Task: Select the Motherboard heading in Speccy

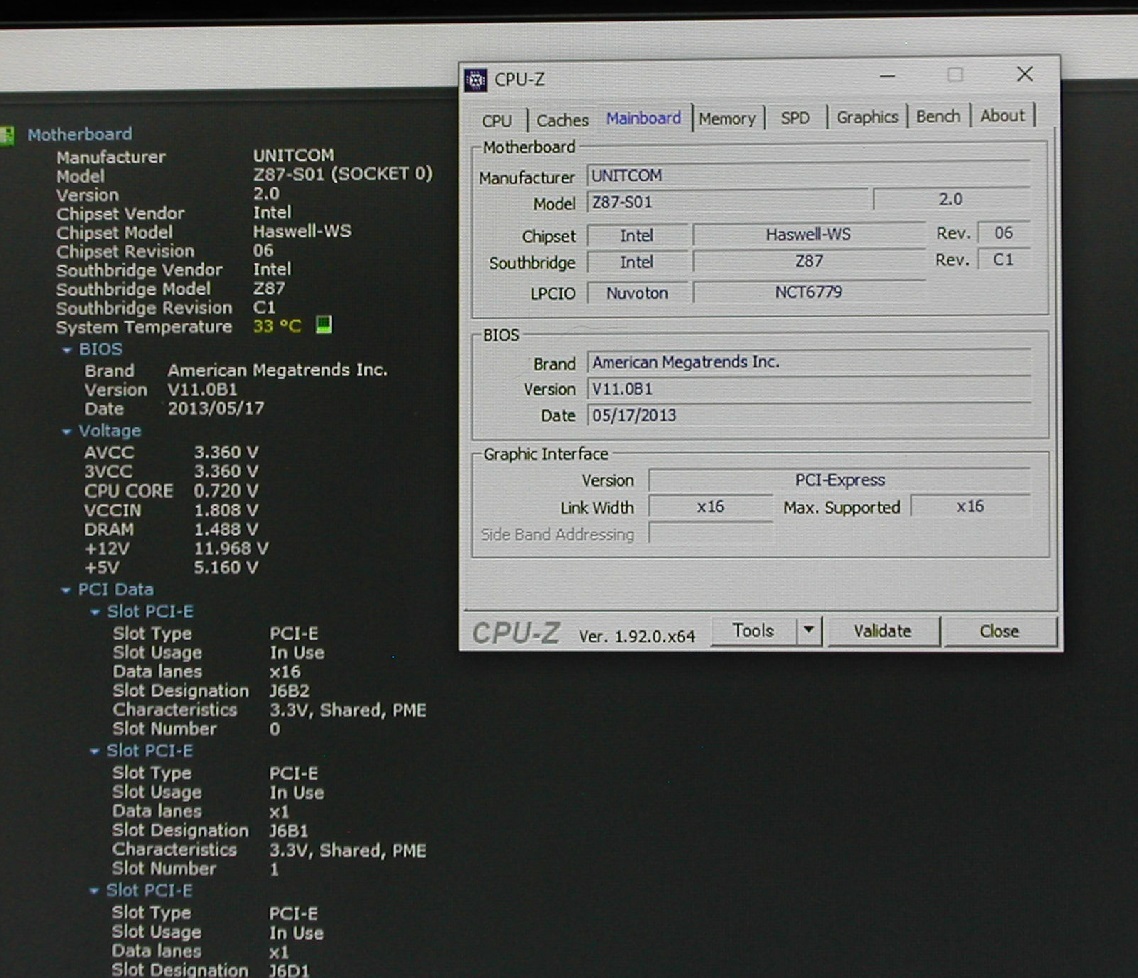Action: [x=80, y=135]
